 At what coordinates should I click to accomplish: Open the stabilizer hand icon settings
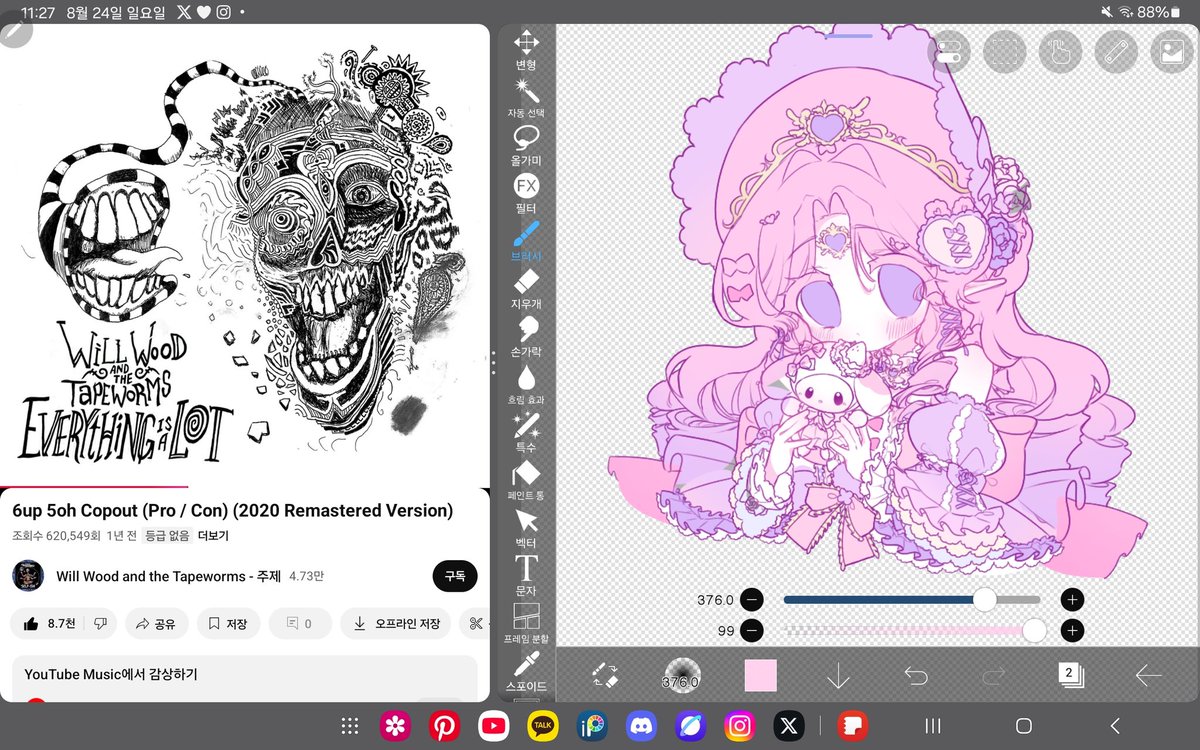pos(1061,51)
